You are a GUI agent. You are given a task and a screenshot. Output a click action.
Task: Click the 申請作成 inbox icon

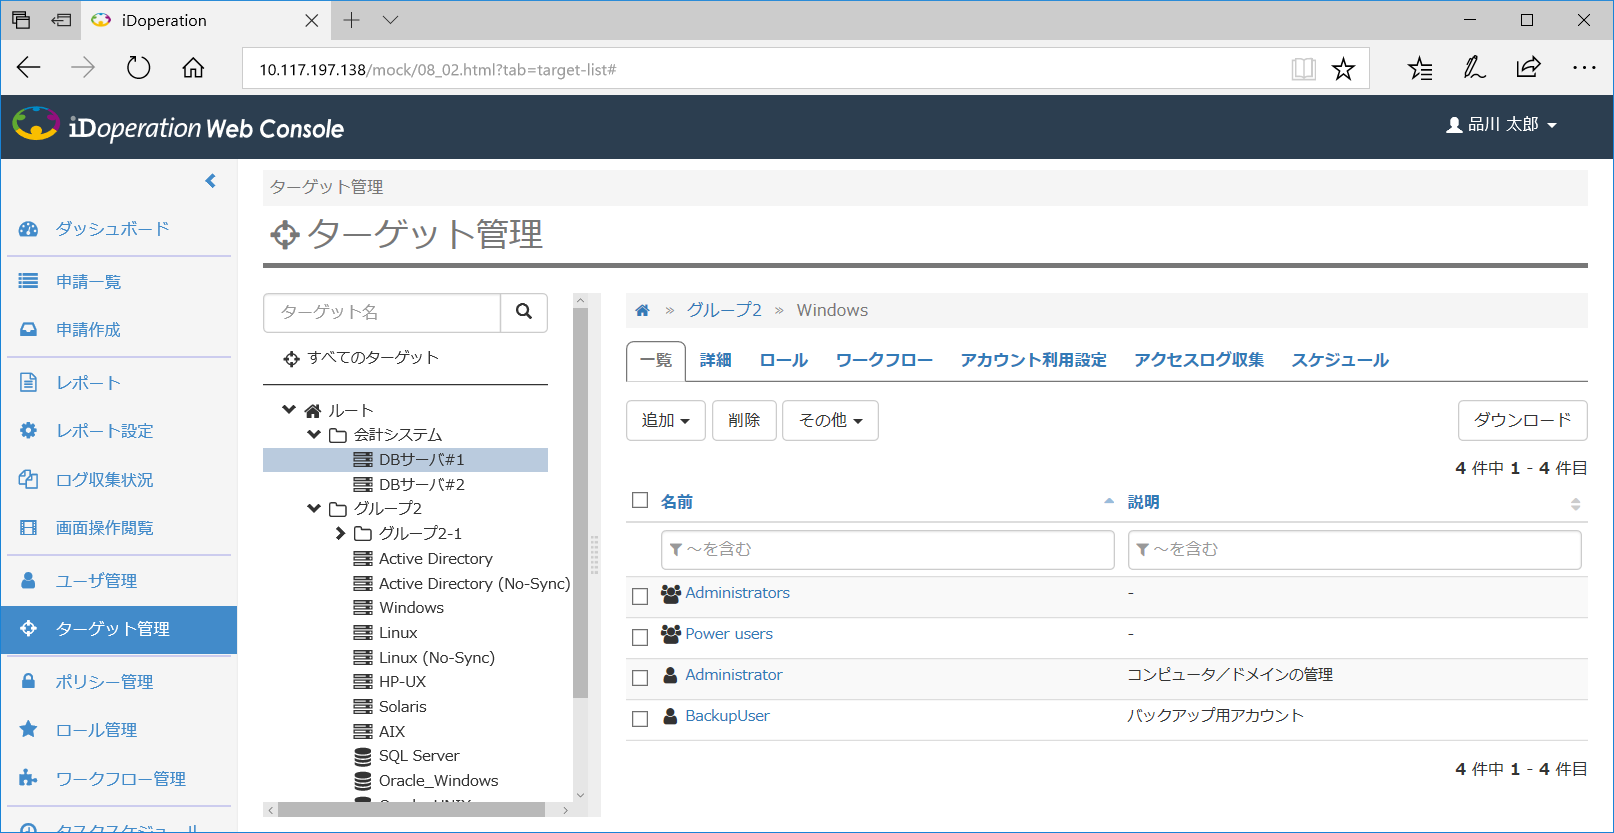tap(29, 329)
